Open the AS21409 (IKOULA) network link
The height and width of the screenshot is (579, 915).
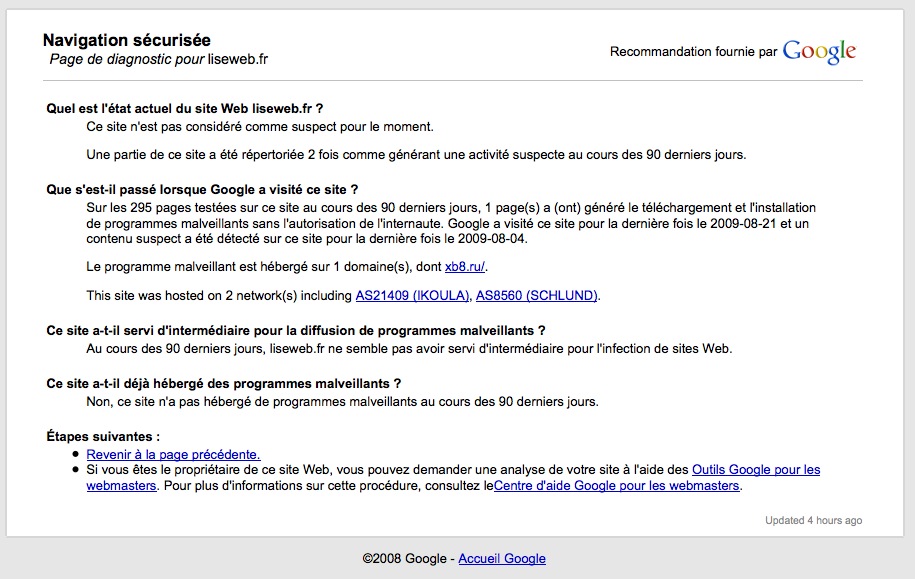pos(413,295)
